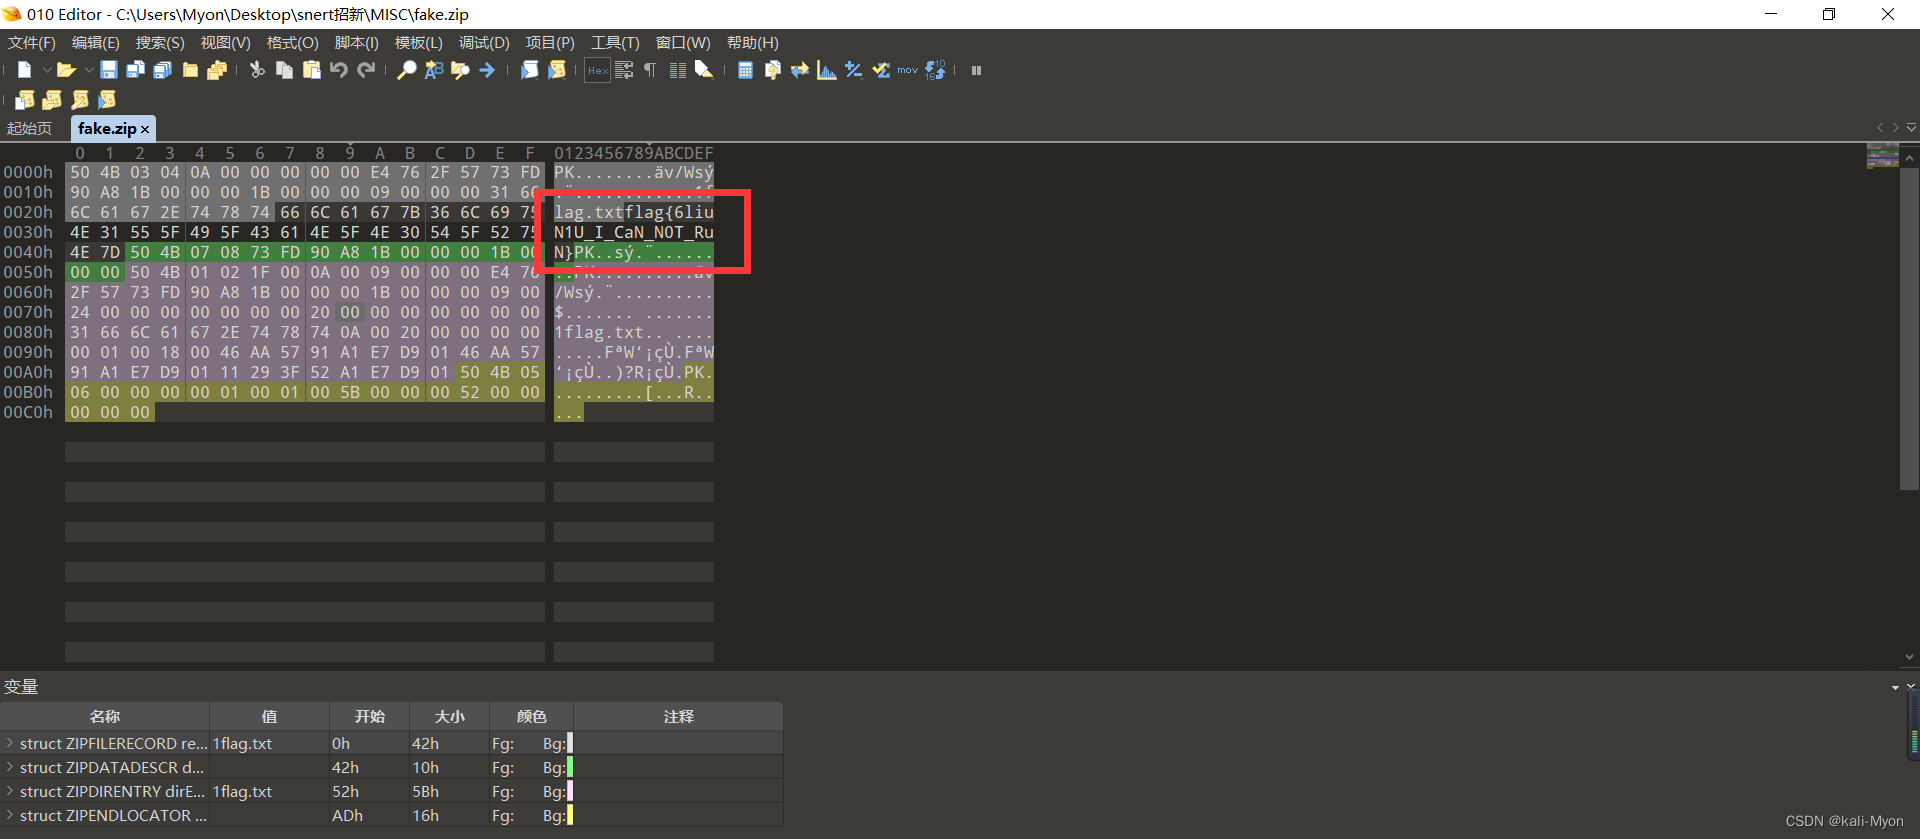Open the 脚本(I) menu
The width and height of the screenshot is (1920, 839).
point(357,42)
